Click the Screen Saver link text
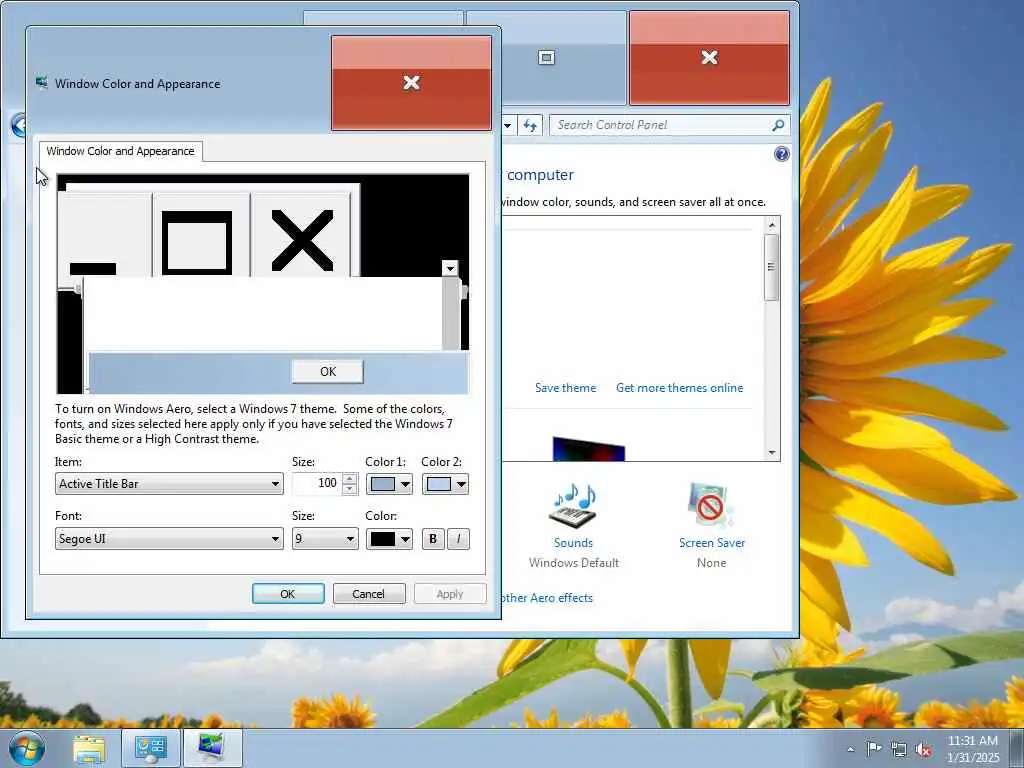 coord(712,543)
